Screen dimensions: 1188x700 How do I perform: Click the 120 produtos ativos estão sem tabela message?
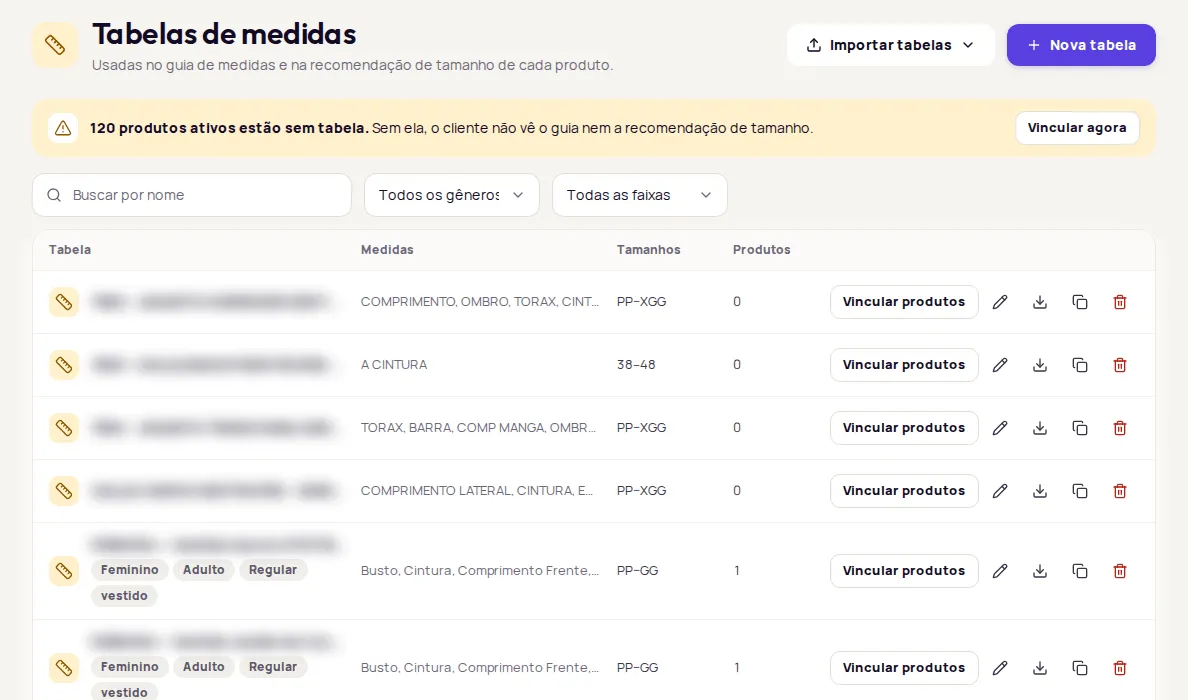pyautogui.click(x=230, y=128)
